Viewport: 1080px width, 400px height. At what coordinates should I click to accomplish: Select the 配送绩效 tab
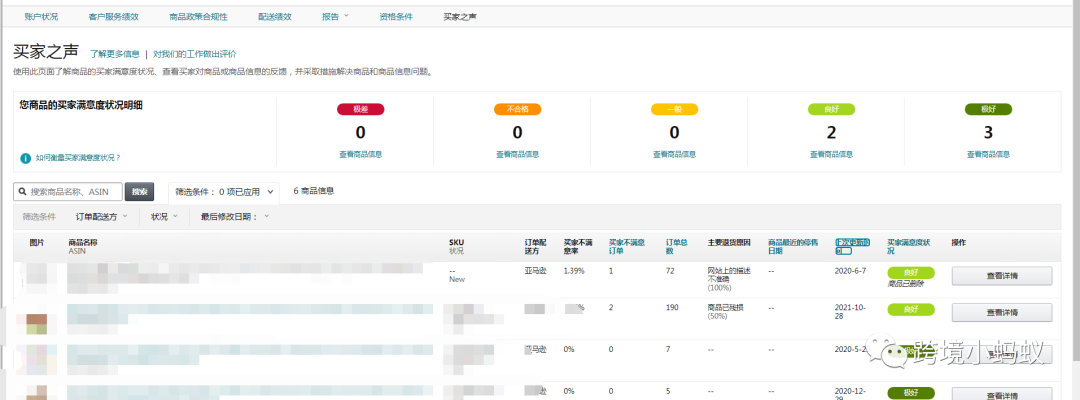pos(275,17)
